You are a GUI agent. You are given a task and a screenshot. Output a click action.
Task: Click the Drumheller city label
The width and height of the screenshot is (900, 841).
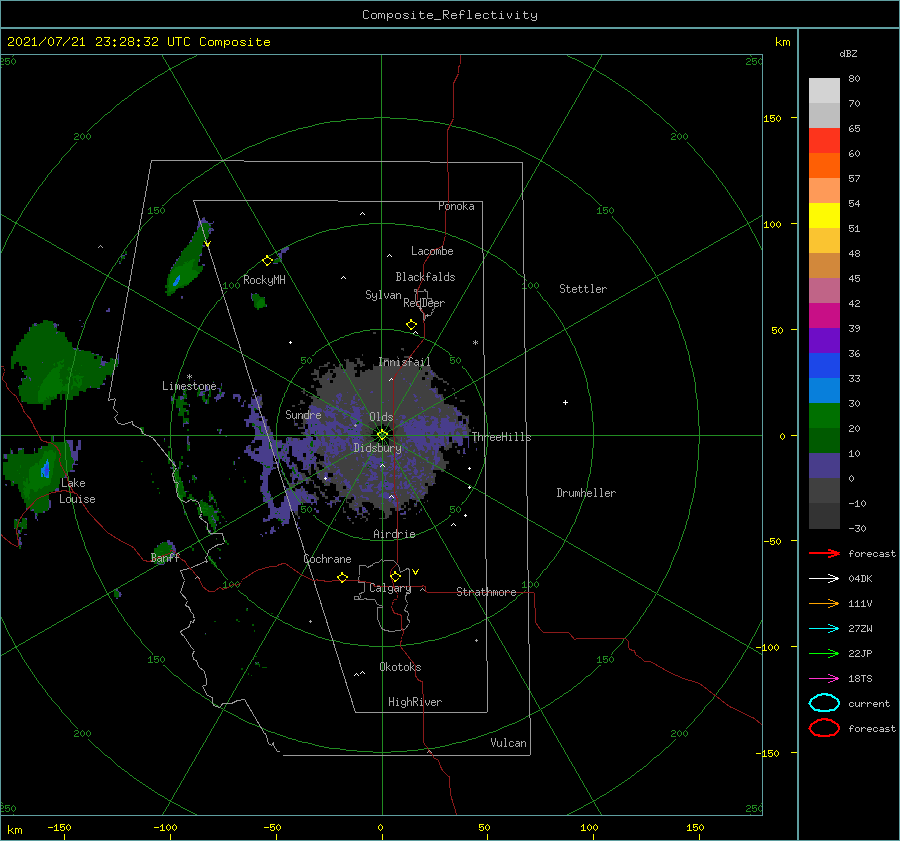click(586, 493)
